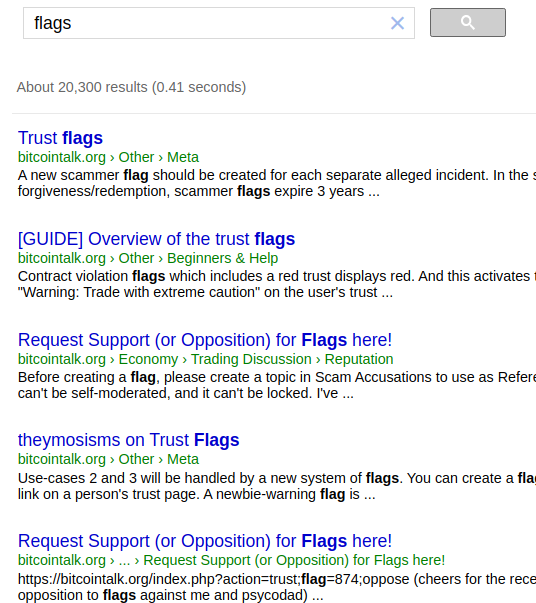536x603 pixels.
Task: Click 'Trading Discussion' breadcrumb link
Action: point(251,359)
